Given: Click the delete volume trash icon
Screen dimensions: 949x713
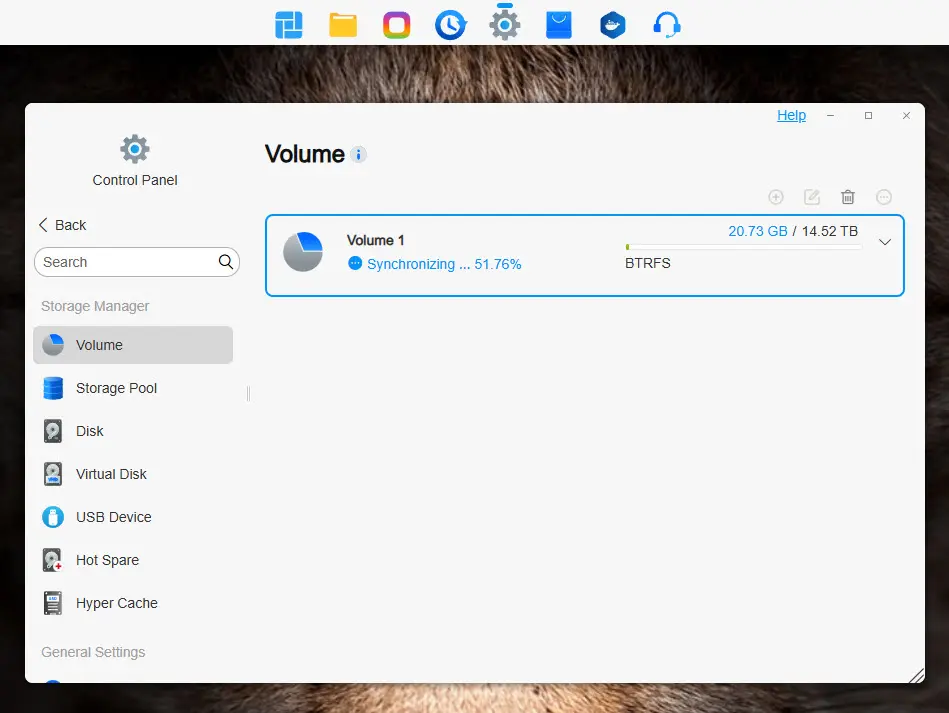Looking at the screenshot, I should (848, 197).
